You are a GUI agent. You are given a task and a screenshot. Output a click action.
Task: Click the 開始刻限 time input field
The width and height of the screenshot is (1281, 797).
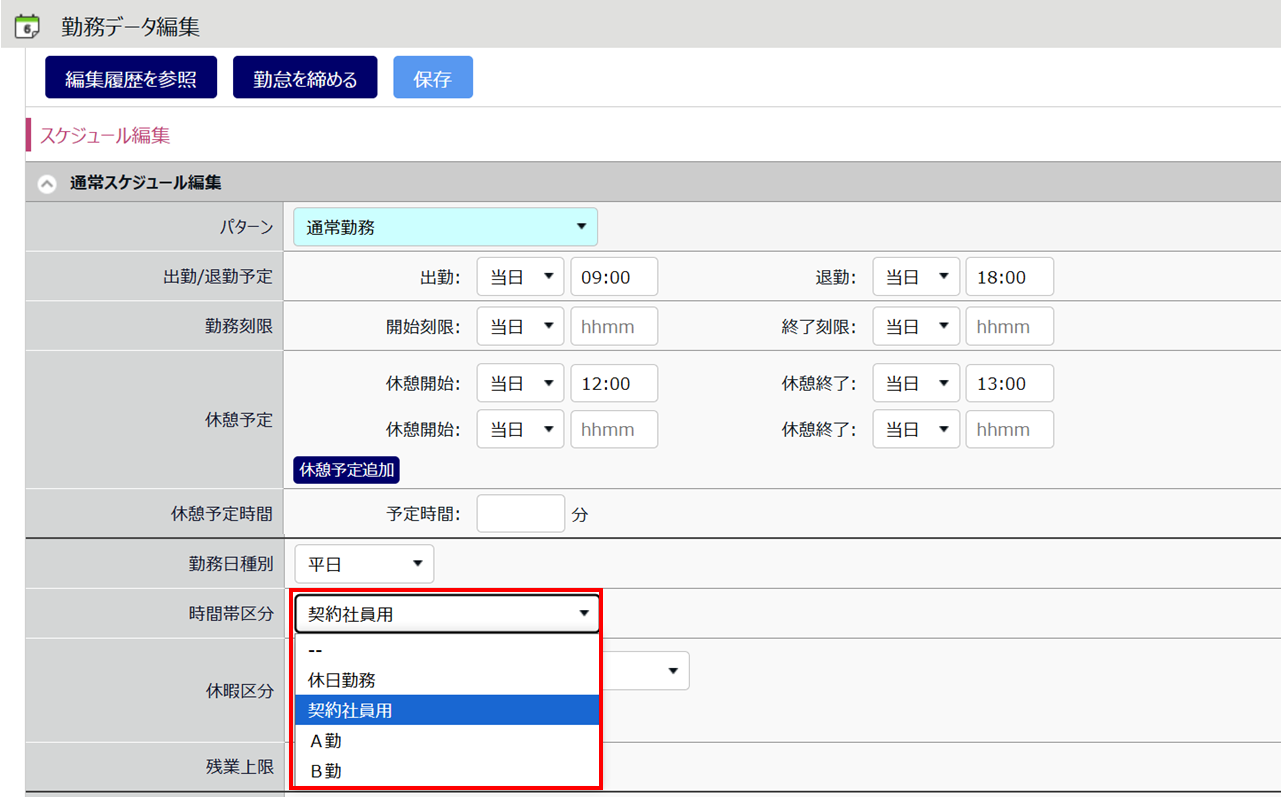coord(613,327)
